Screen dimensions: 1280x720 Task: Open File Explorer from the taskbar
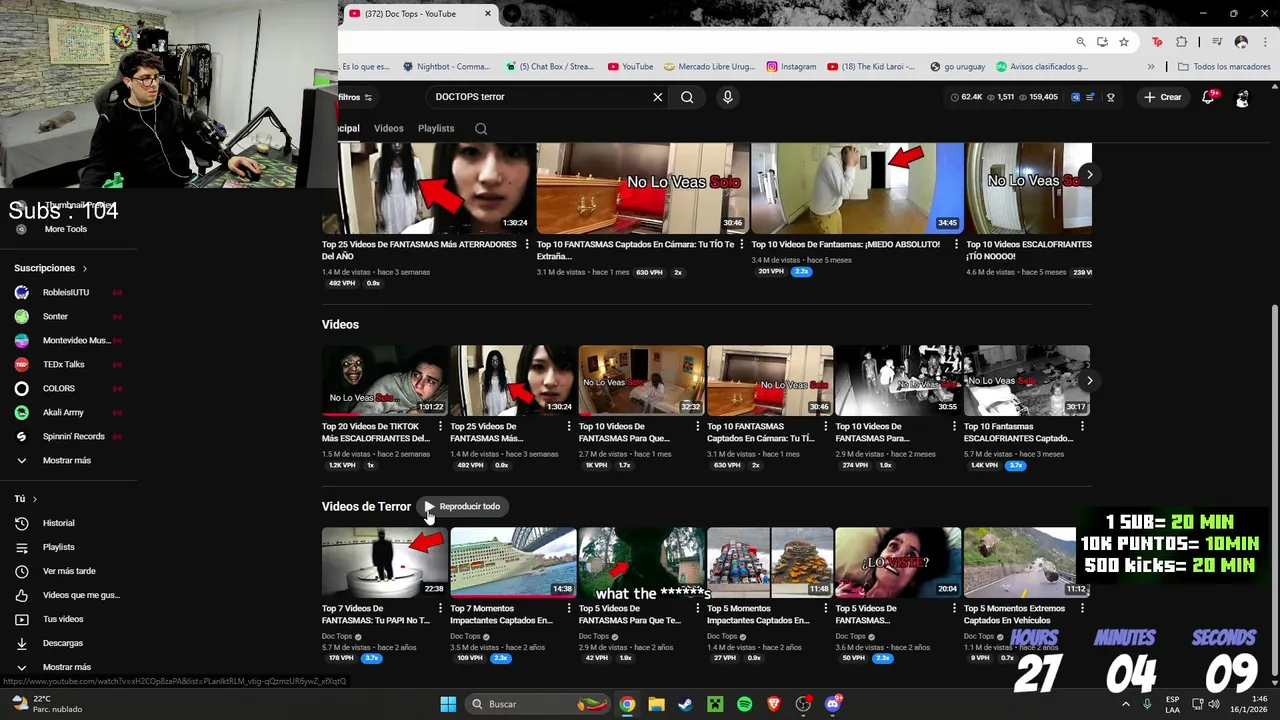pyautogui.click(x=656, y=704)
